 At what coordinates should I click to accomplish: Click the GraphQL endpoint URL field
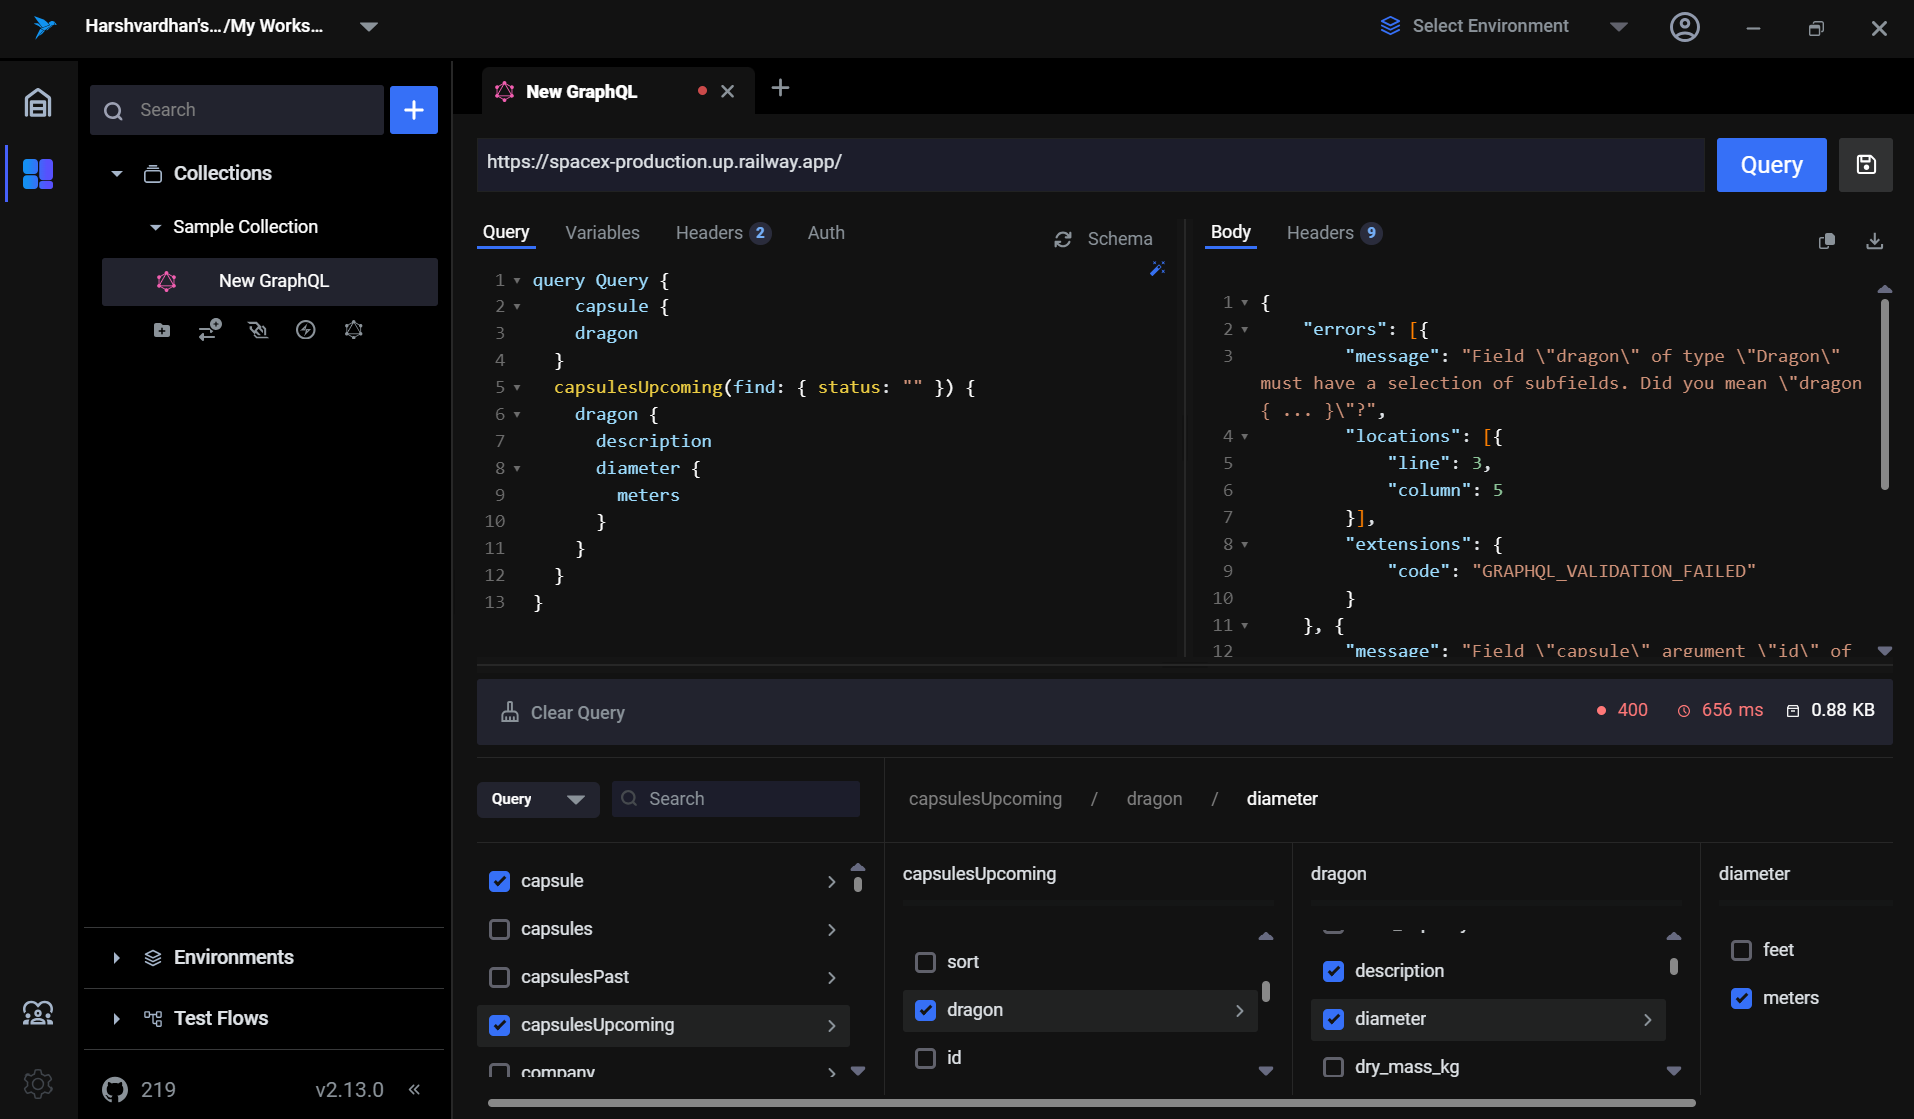click(1091, 165)
